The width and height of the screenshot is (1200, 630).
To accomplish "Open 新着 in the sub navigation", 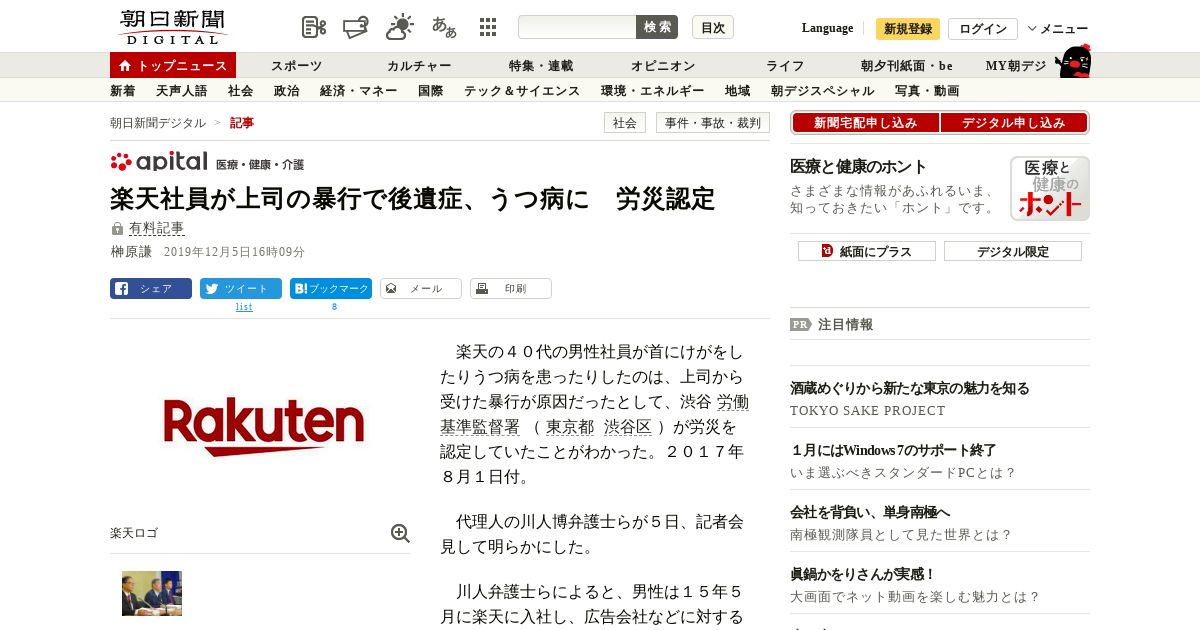I will 123,91.
